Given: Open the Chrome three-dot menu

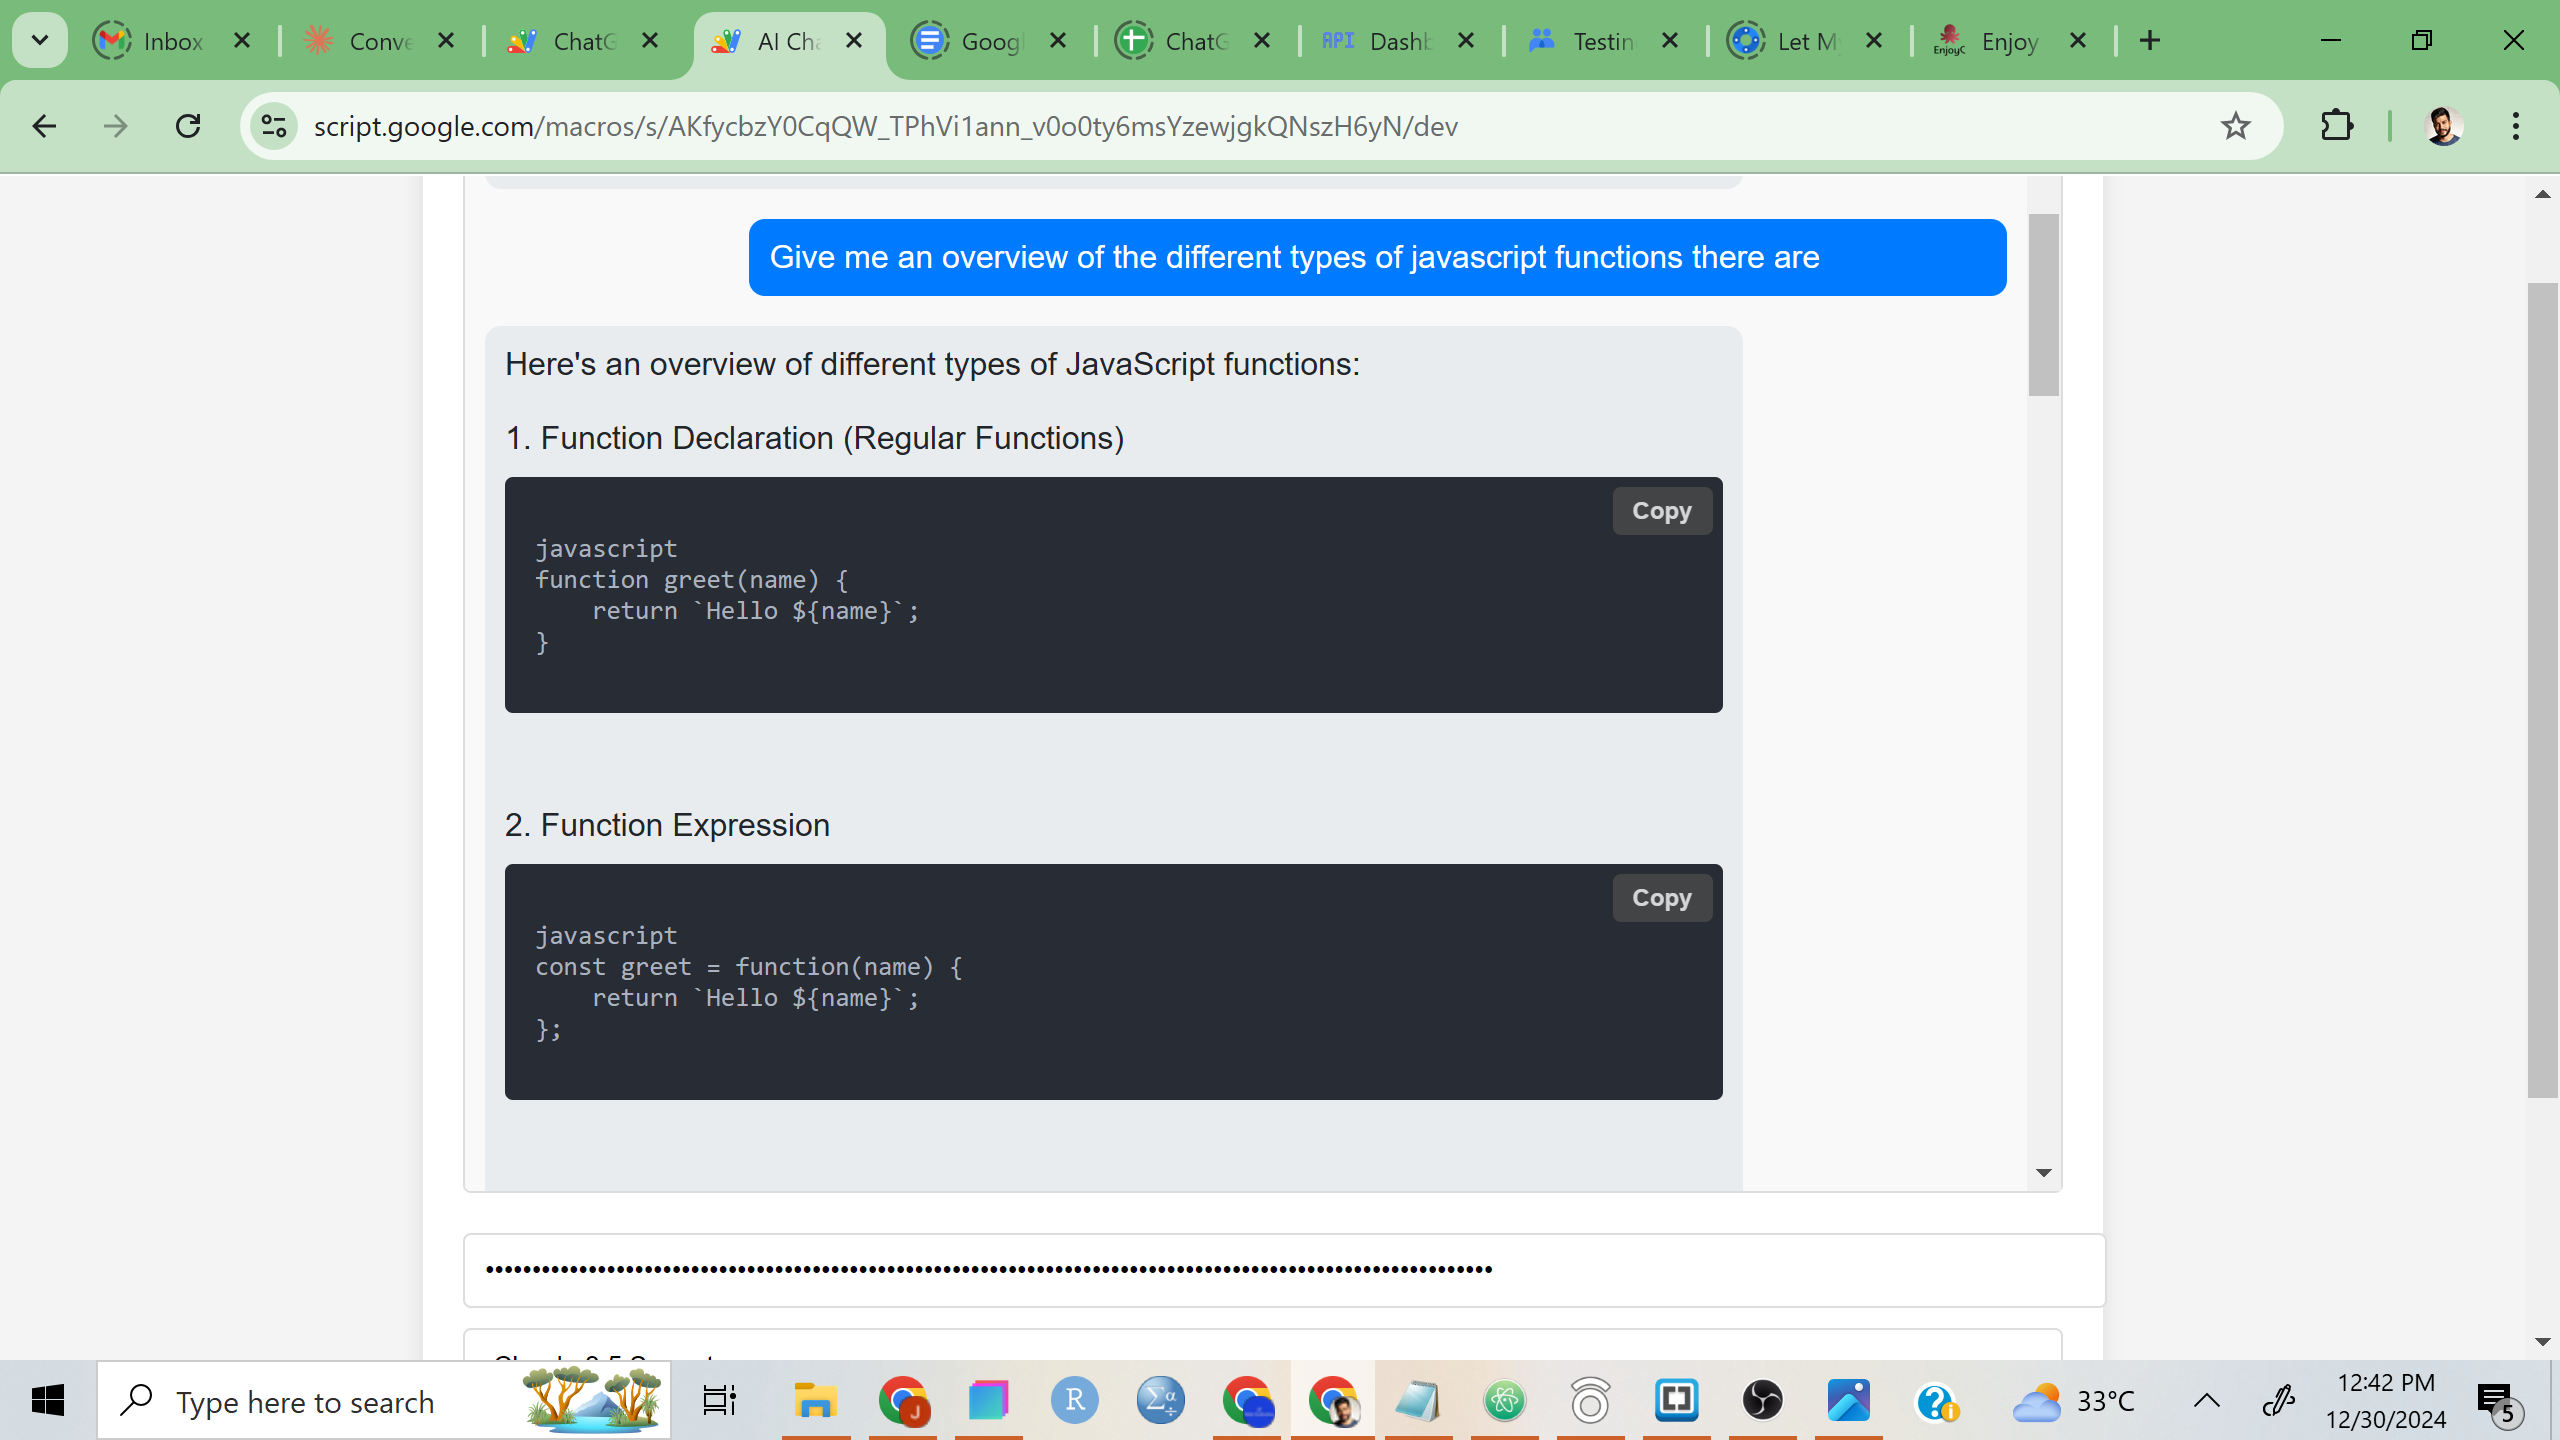Looking at the screenshot, I should coord(2515,126).
